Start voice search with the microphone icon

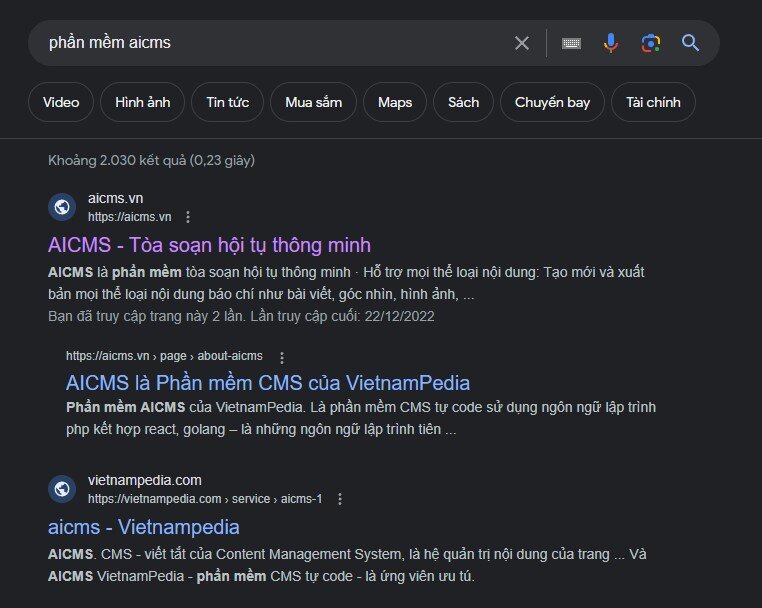click(611, 43)
